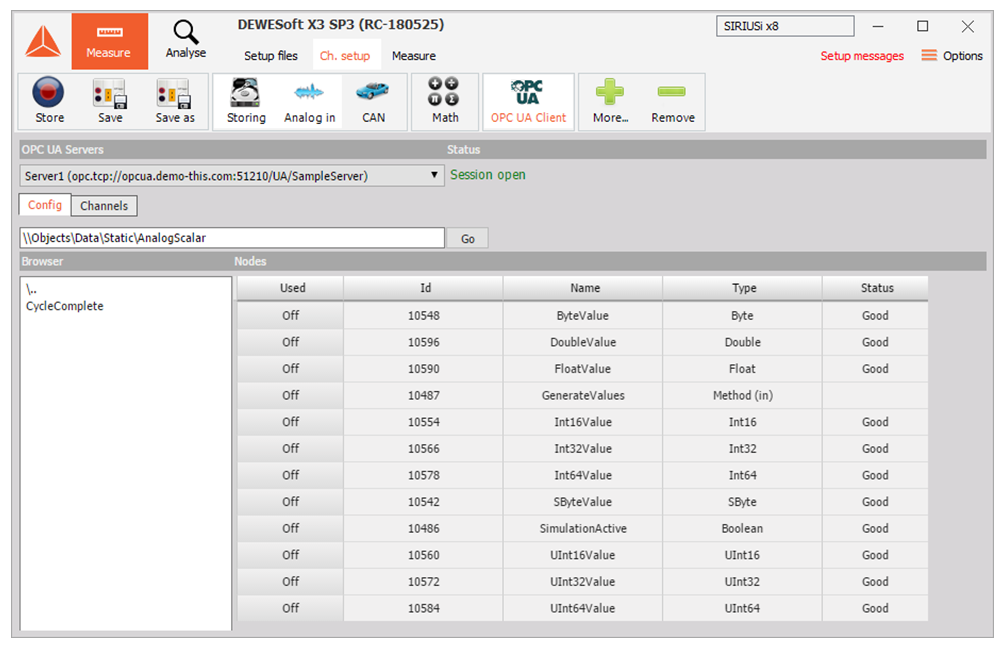Toggle Used Off for ByteValue
The width and height of the screenshot is (1007, 648).
pos(290,315)
